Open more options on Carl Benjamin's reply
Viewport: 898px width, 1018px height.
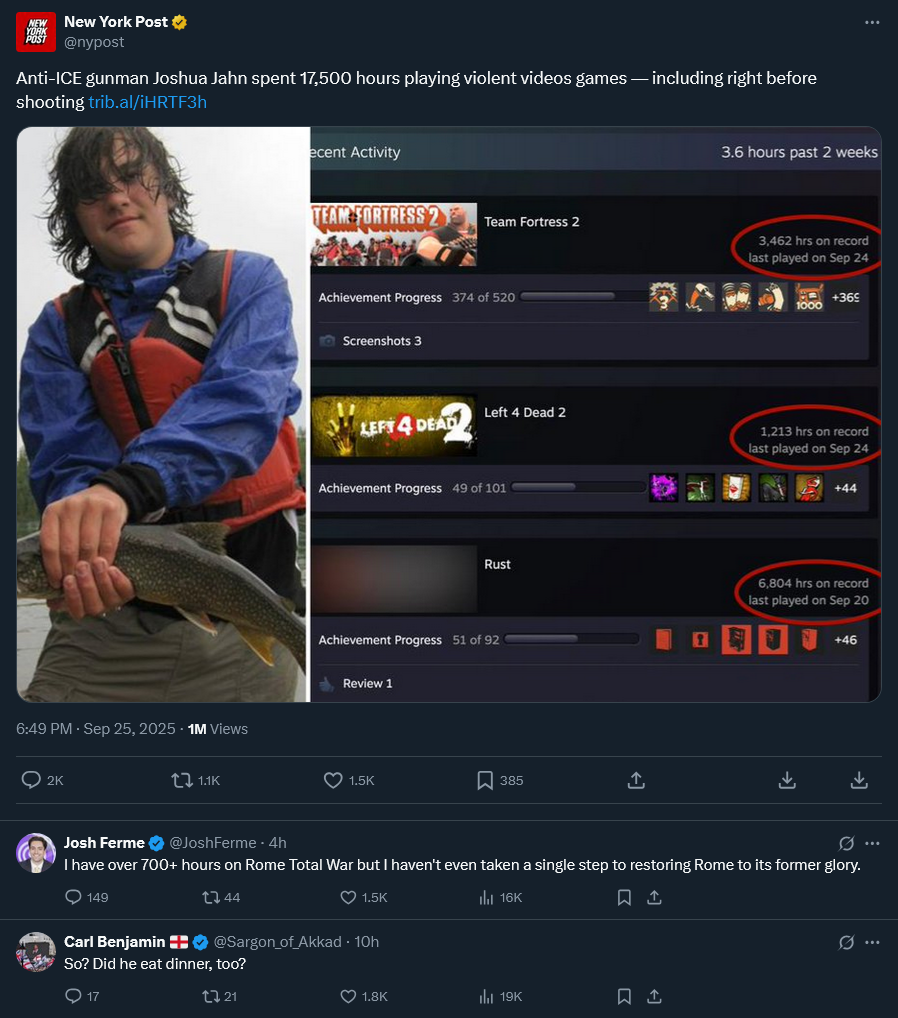point(872,942)
